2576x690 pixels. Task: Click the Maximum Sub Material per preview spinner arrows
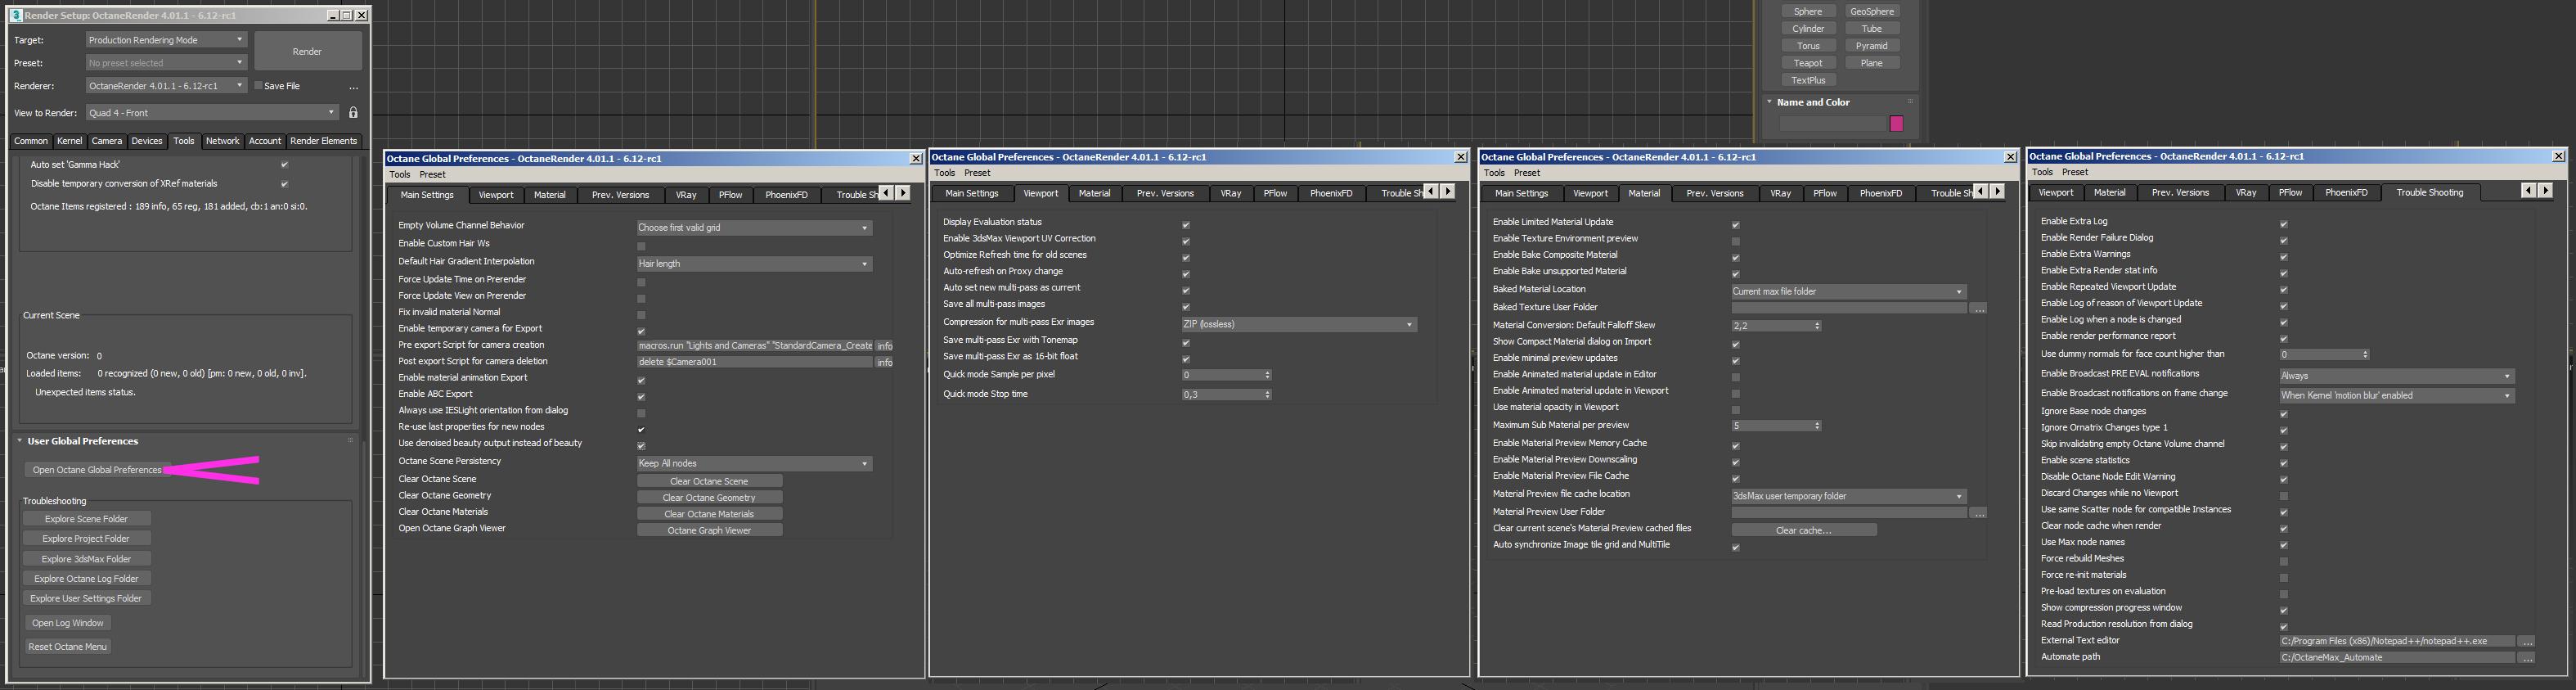pos(1817,426)
